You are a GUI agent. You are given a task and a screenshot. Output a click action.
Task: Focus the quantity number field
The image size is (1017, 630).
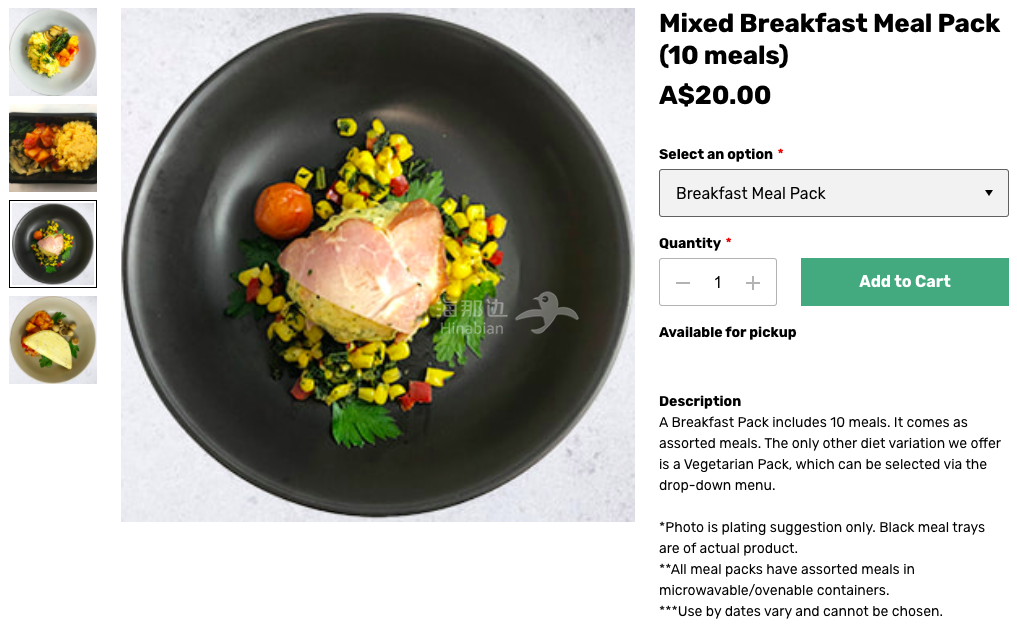[x=717, y=282]
